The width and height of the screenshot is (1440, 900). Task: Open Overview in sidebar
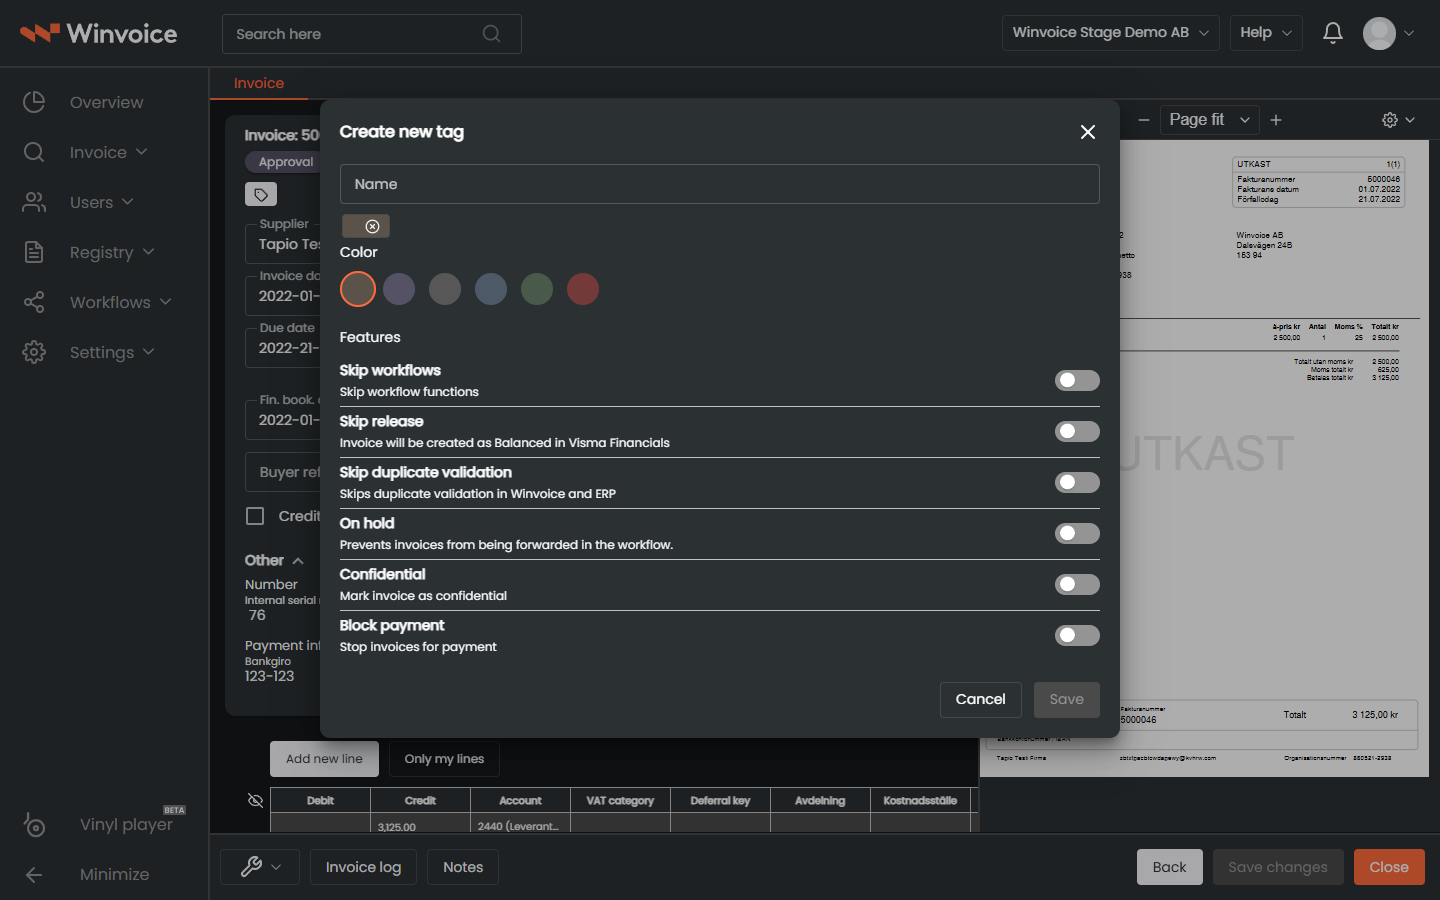[x=106, y=102]
